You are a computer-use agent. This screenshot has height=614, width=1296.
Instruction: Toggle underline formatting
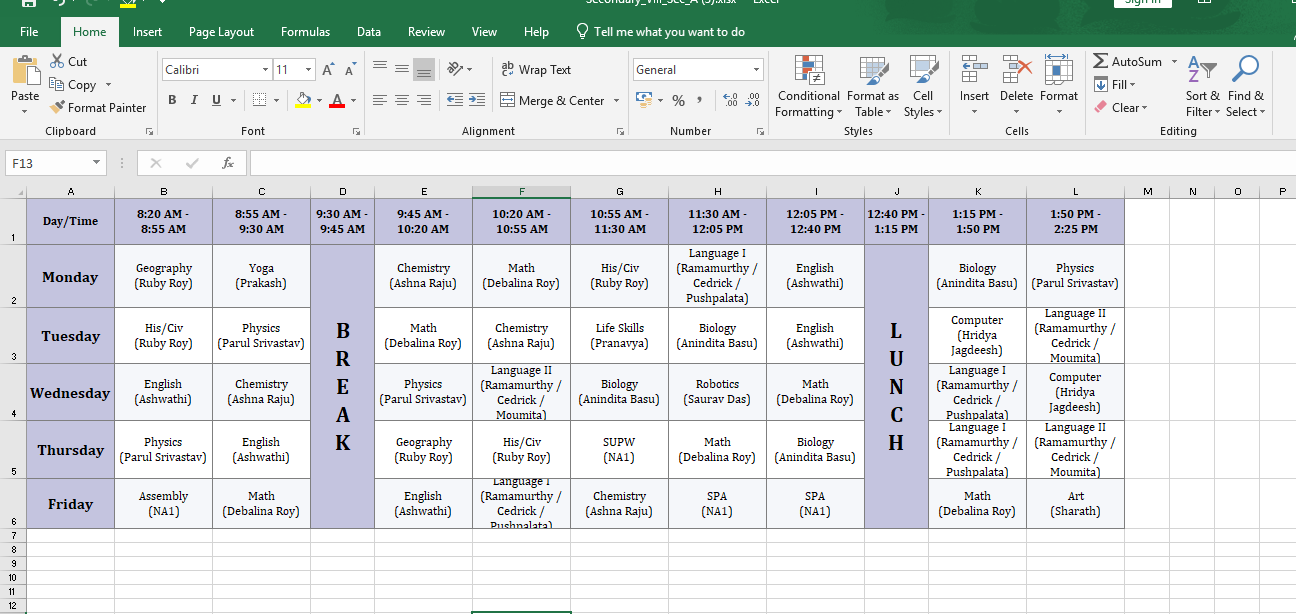(x=216, y=100)
